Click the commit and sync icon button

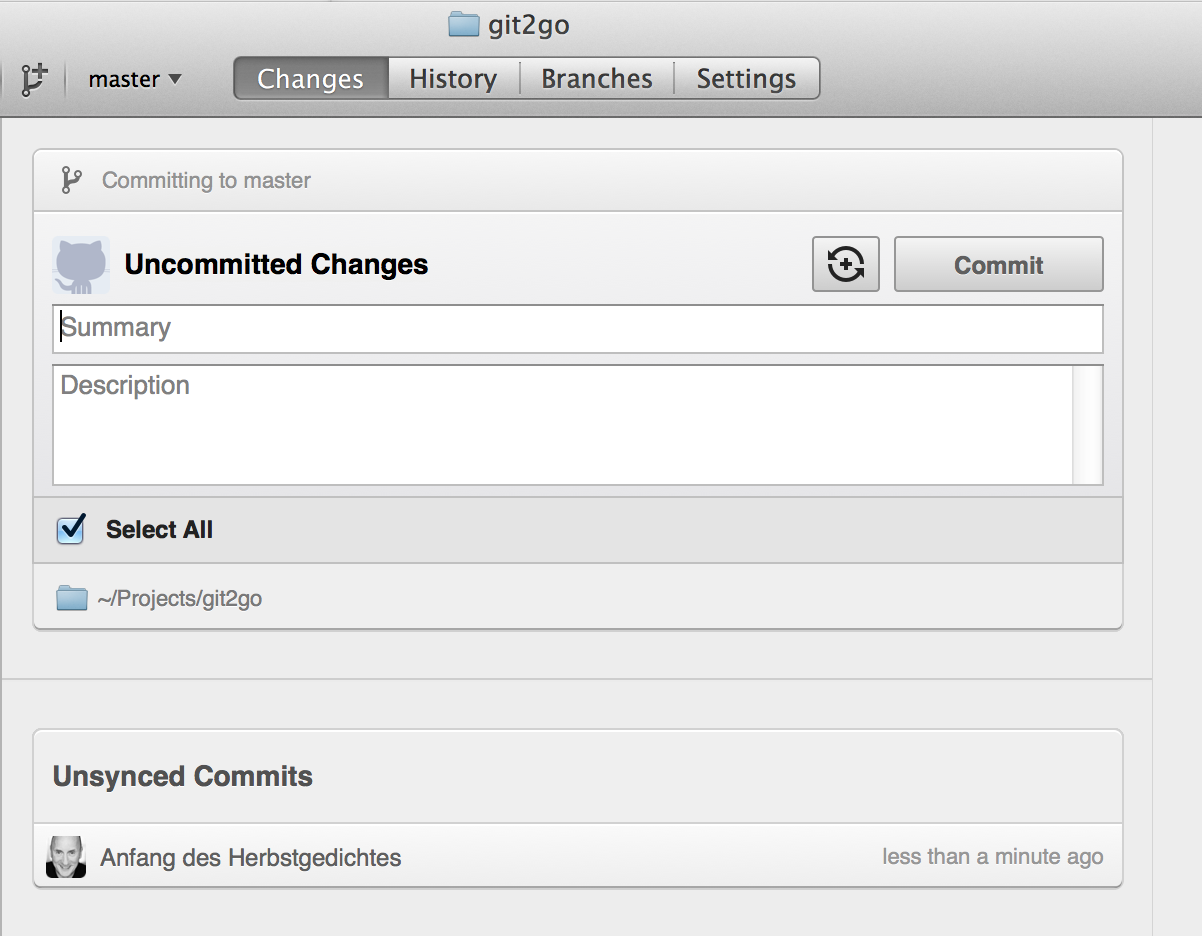[x=846, y=264]
